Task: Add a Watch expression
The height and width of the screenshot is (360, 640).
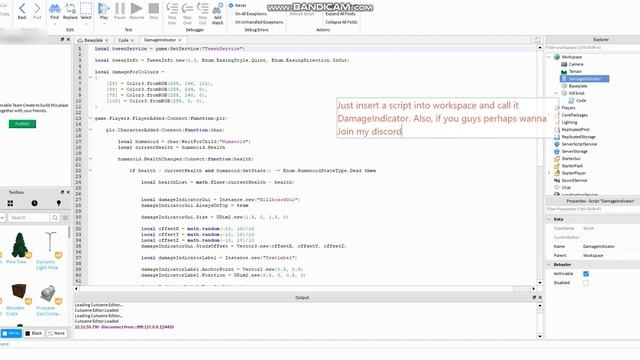Action: click(x=218, y=13)
